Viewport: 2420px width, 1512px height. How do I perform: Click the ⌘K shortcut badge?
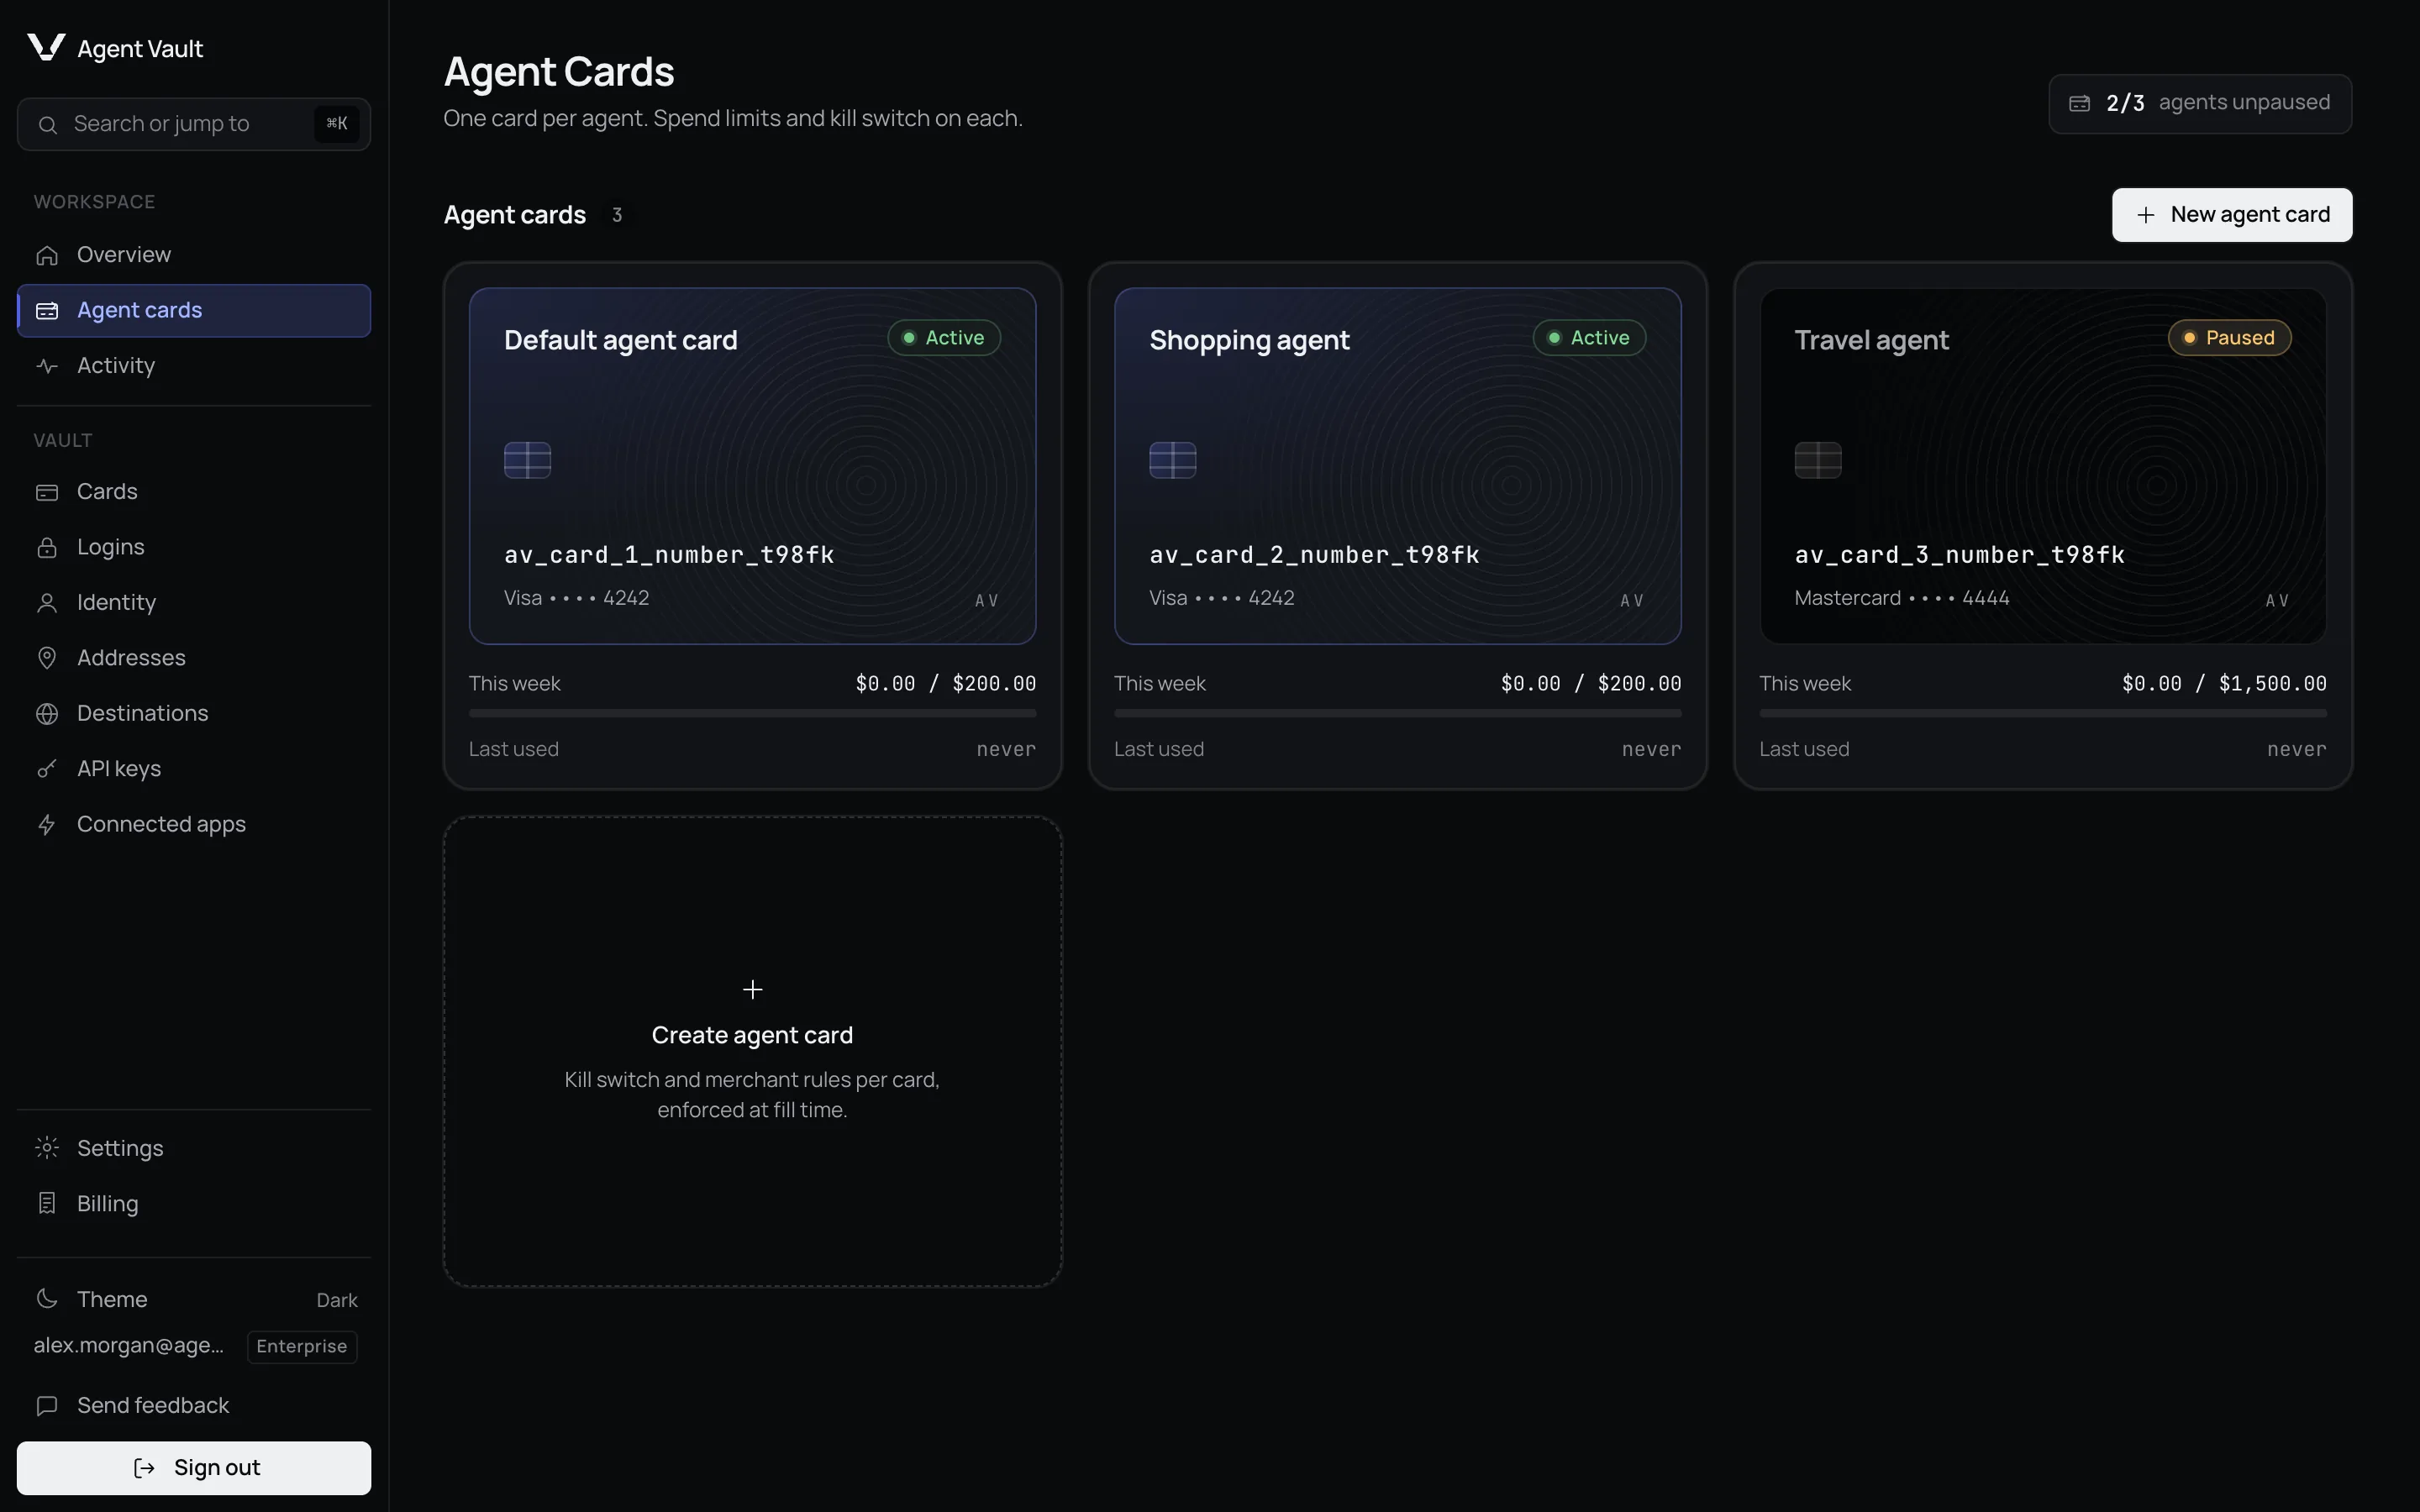(x=337, y=124)
